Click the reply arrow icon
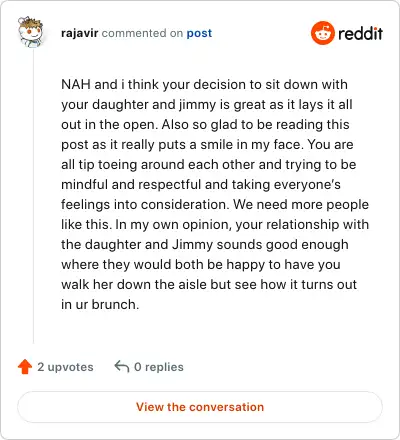Image resolution: width=400 pixels, height=440 pixels. (122, 367)
